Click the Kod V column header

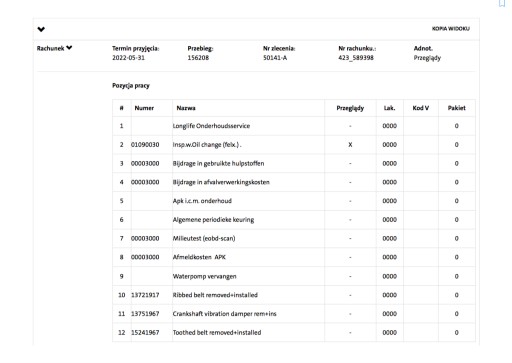(x=421, y=108)
